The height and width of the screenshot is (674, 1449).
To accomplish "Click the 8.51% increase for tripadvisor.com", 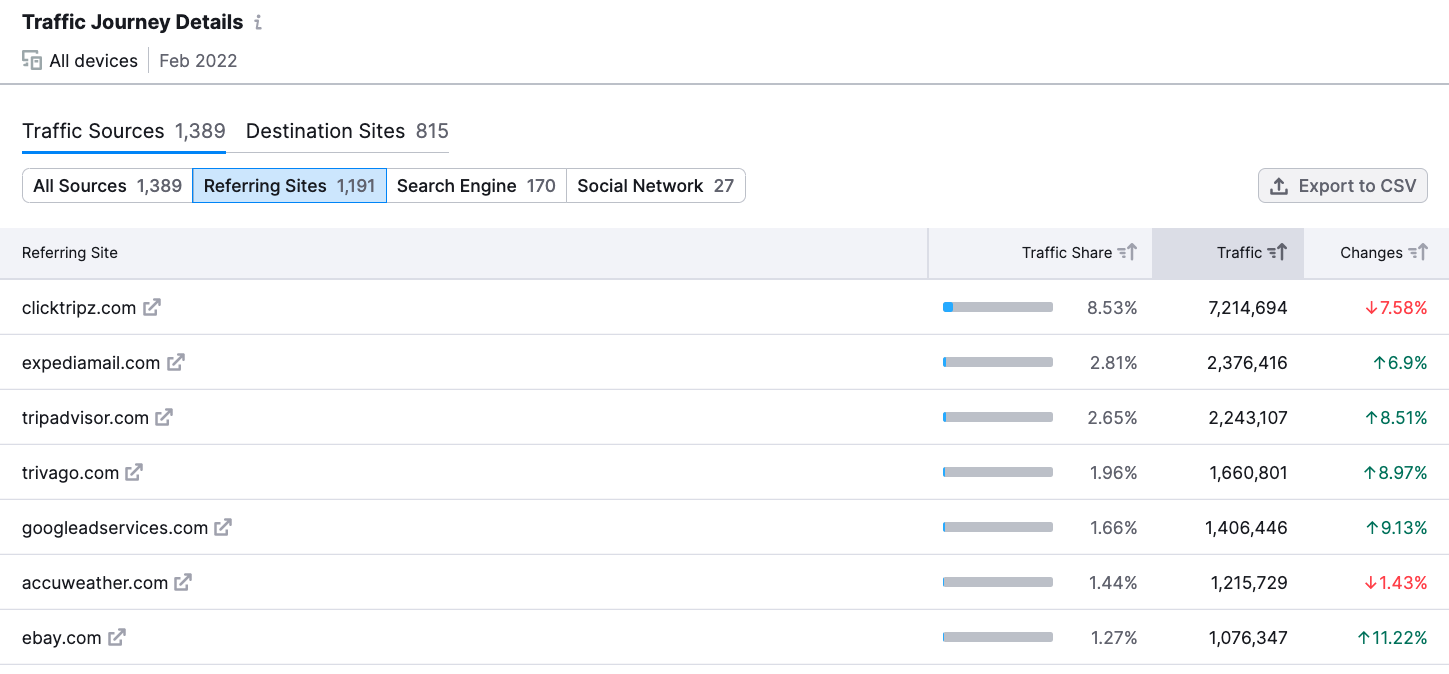I will coord(1396,418).
